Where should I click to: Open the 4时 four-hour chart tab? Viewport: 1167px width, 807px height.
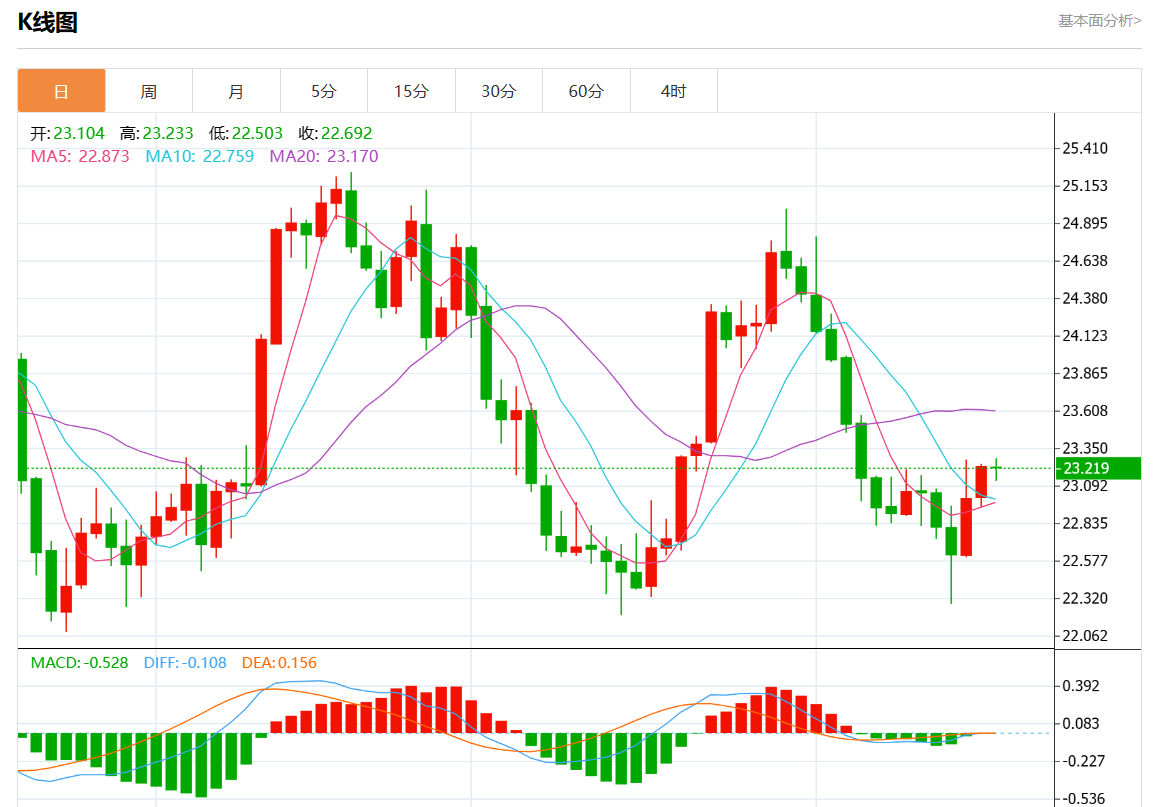[x=673, y=91]
